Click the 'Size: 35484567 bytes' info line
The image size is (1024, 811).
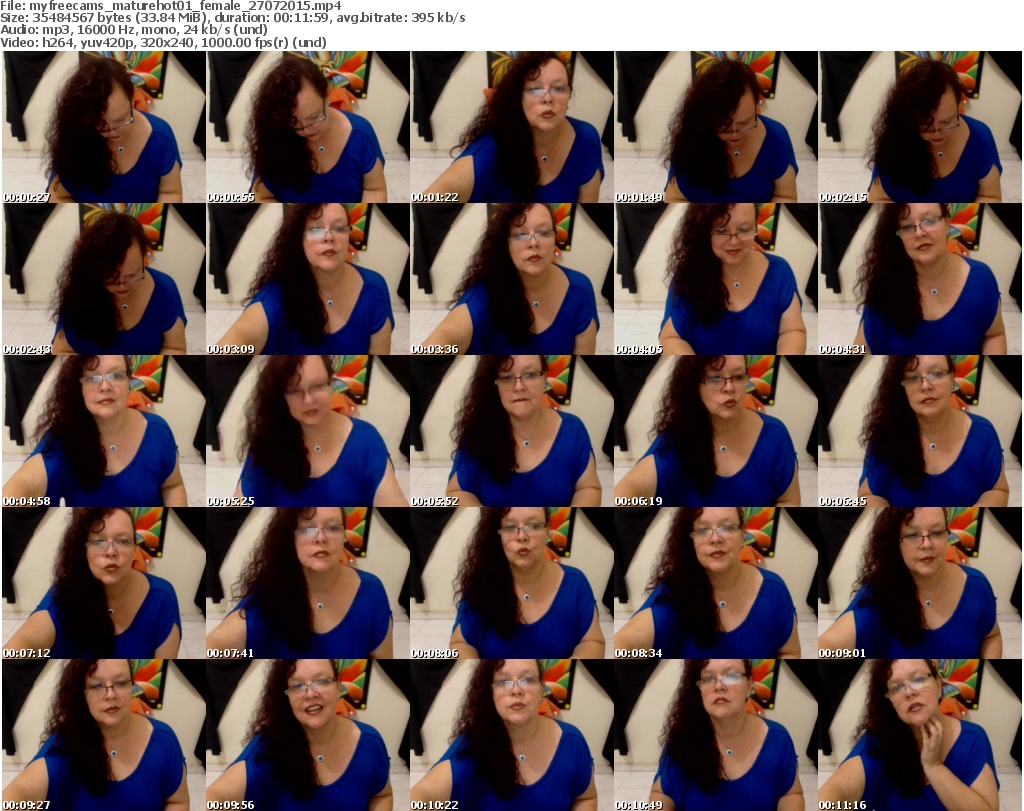(232, 18)
